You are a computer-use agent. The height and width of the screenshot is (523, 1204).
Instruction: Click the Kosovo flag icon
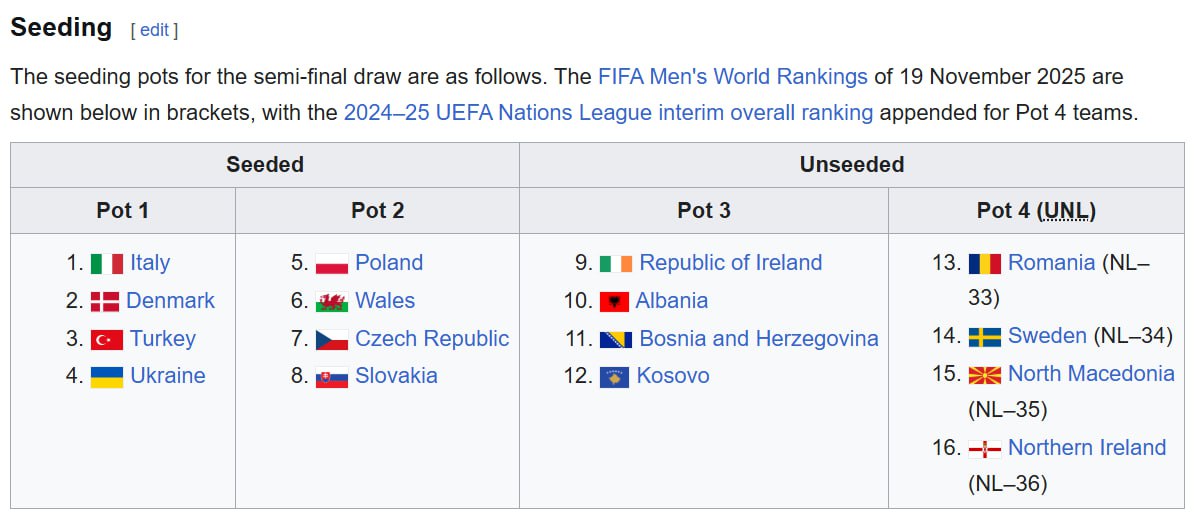click(614, 377)
